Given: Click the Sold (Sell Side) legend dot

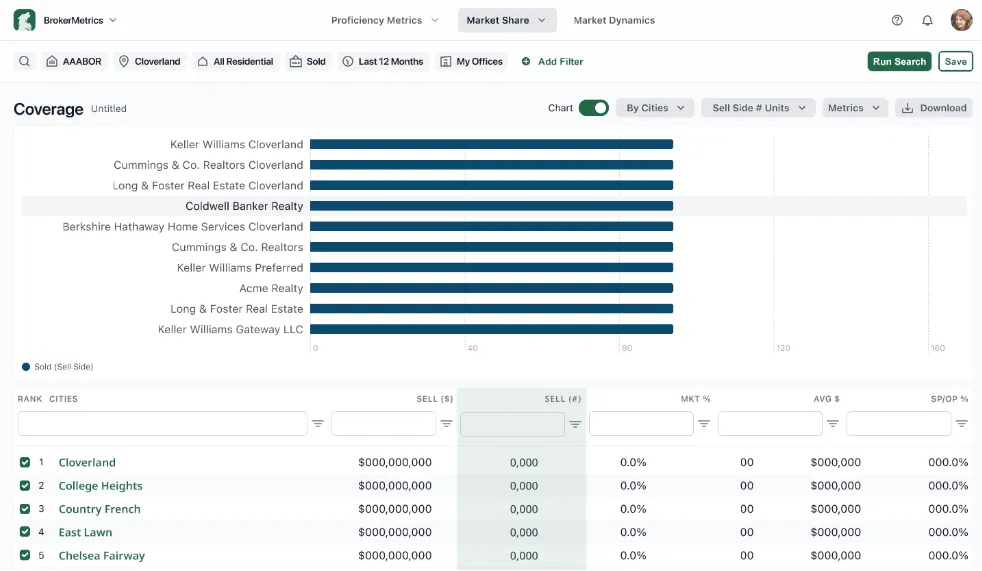Looking at the screenshot, I should 26,367.
